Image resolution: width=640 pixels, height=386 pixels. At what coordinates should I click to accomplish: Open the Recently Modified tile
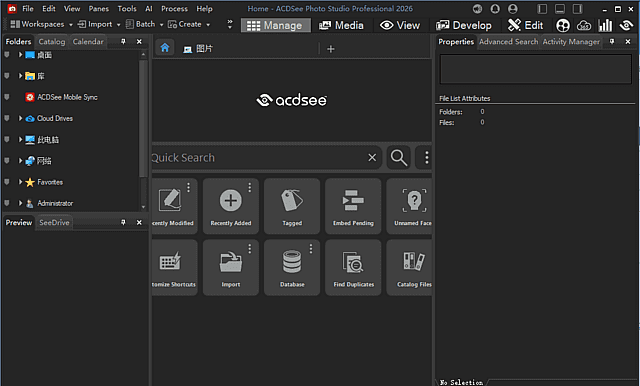point(175,206)
